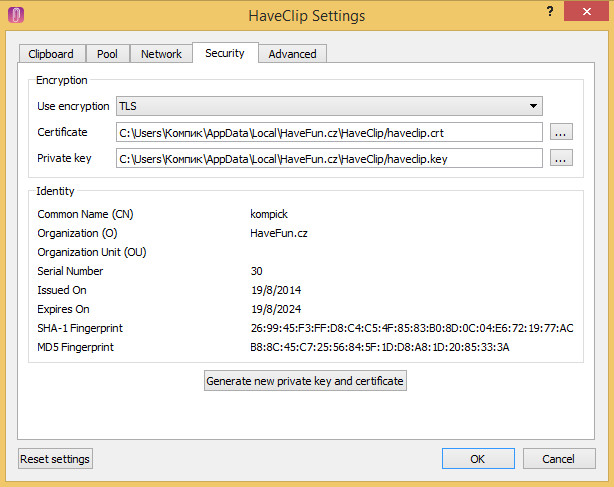614x487 pixels.
Task: Browse for certificate file with ellipsis button
Action: click(561, 132)
